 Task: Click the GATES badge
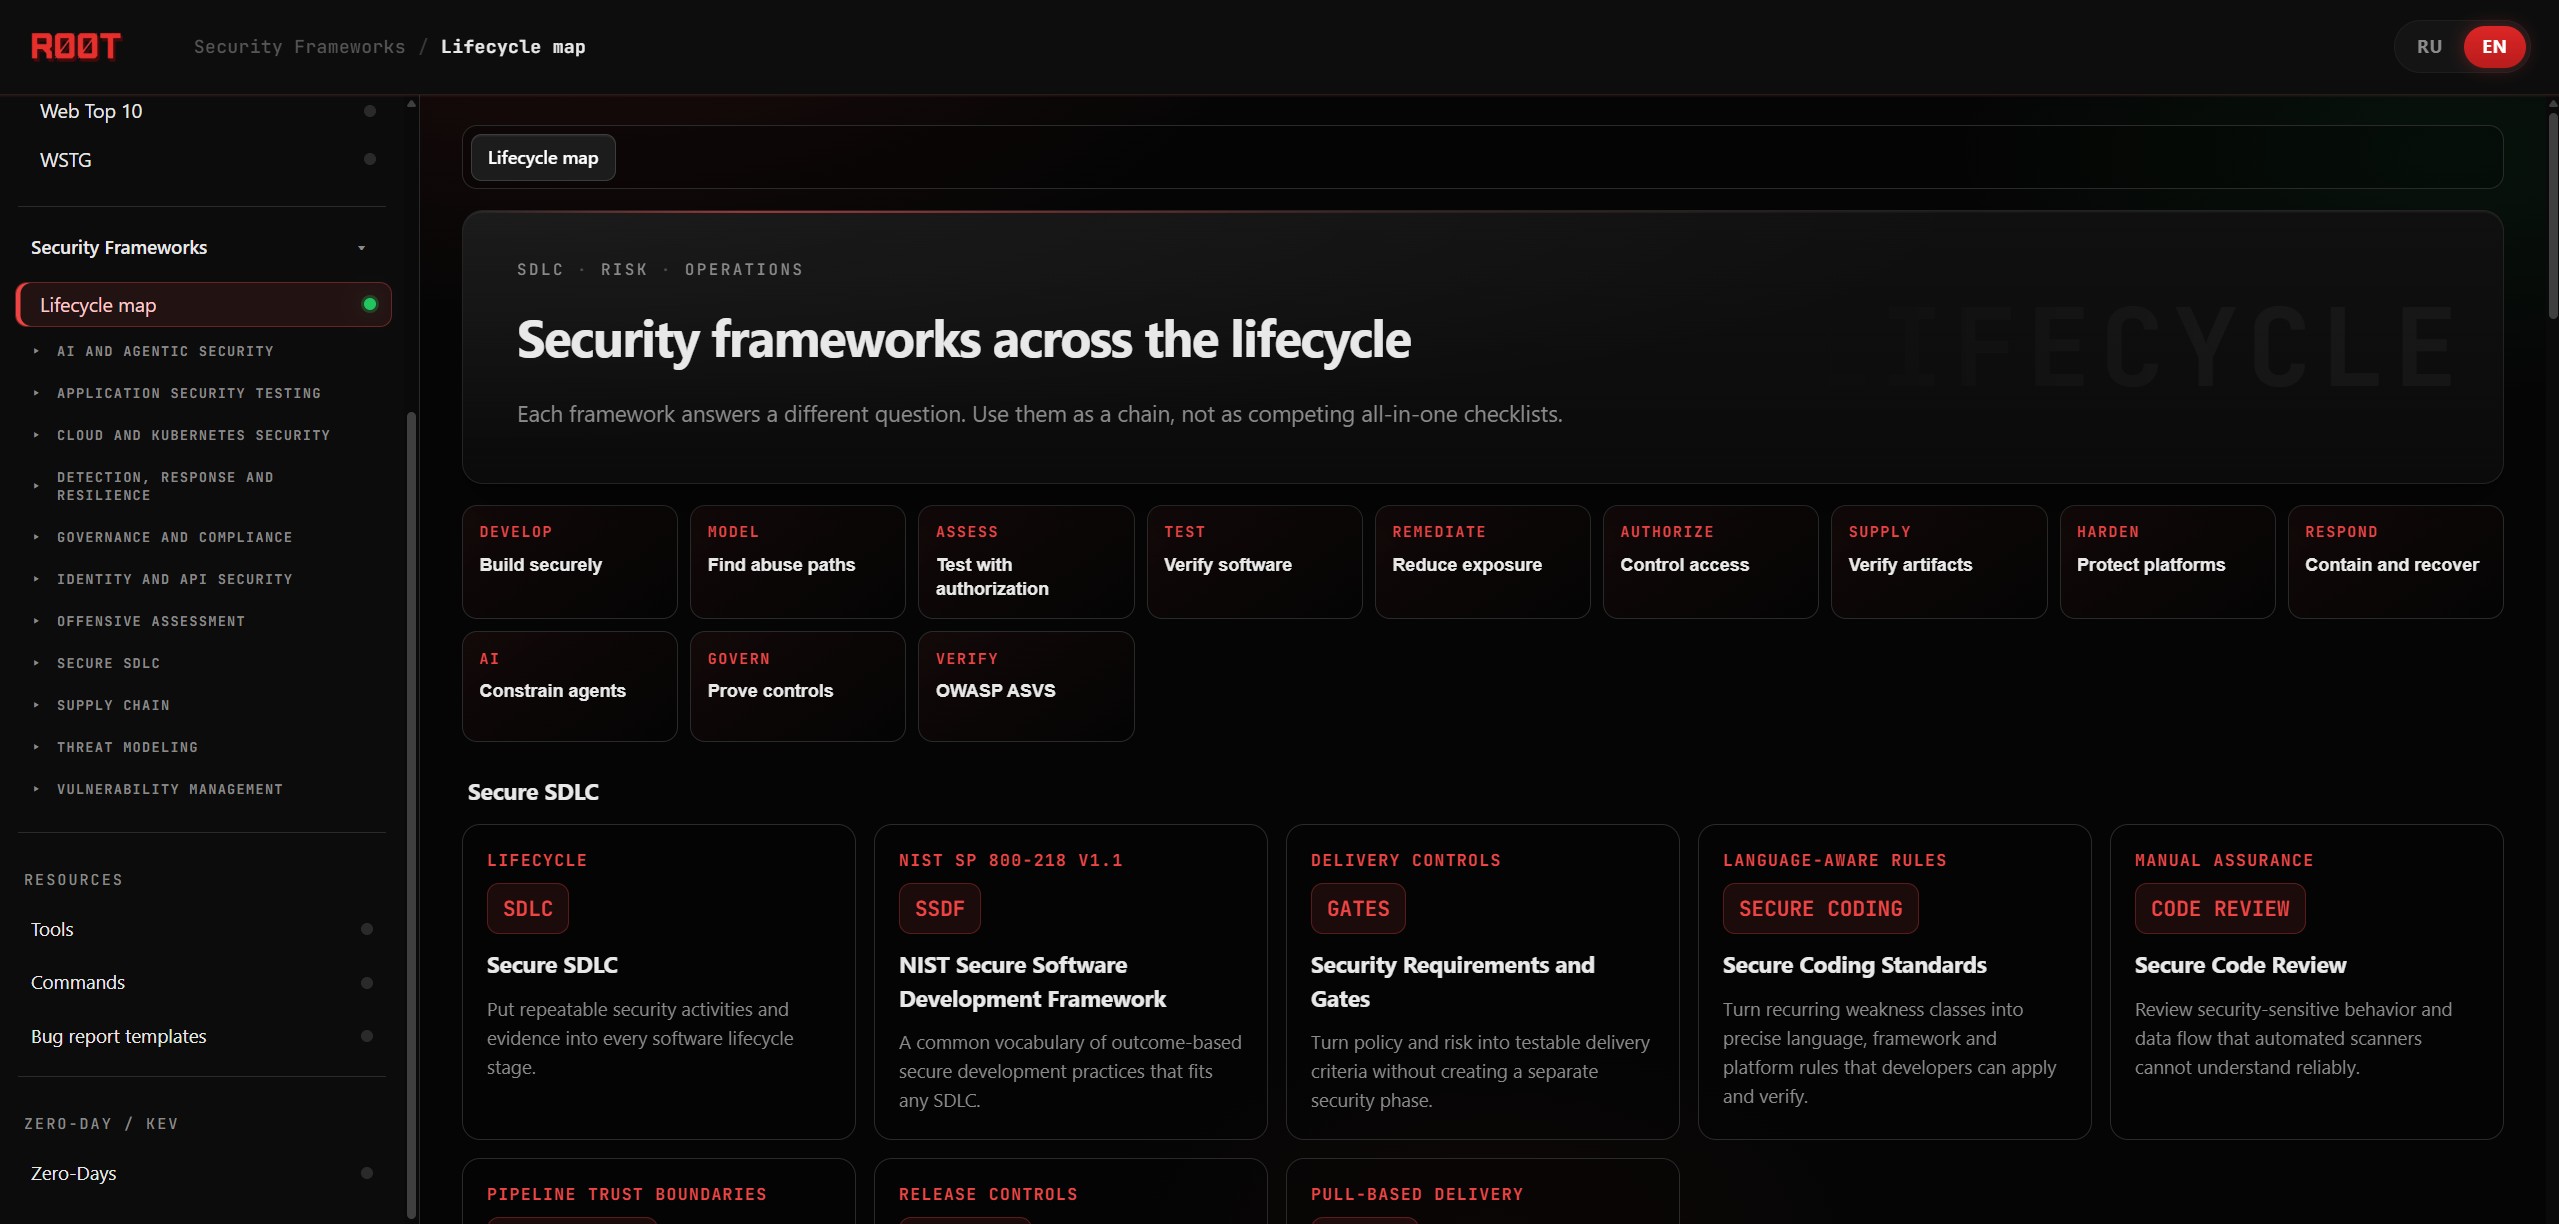click(x=1358, y=909)
